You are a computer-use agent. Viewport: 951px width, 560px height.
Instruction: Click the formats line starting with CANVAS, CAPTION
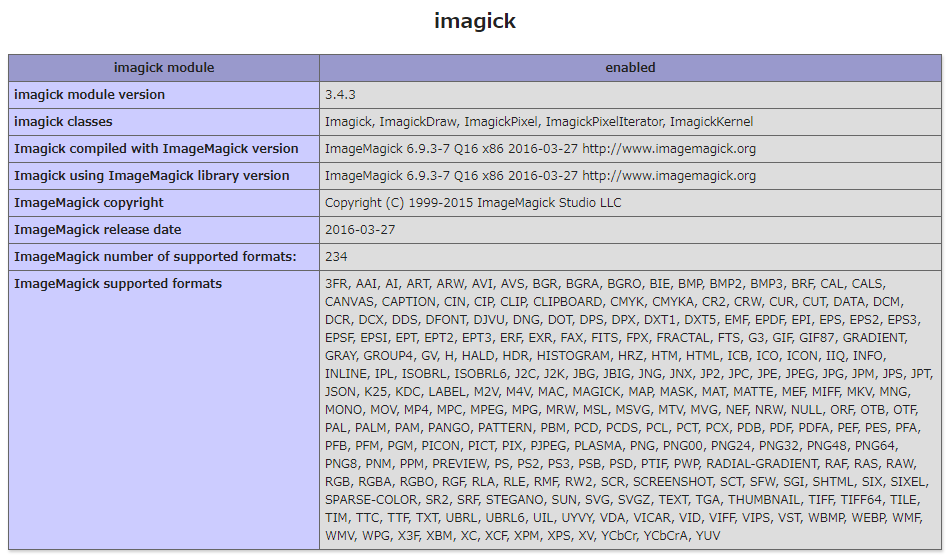tap(614, 302)
